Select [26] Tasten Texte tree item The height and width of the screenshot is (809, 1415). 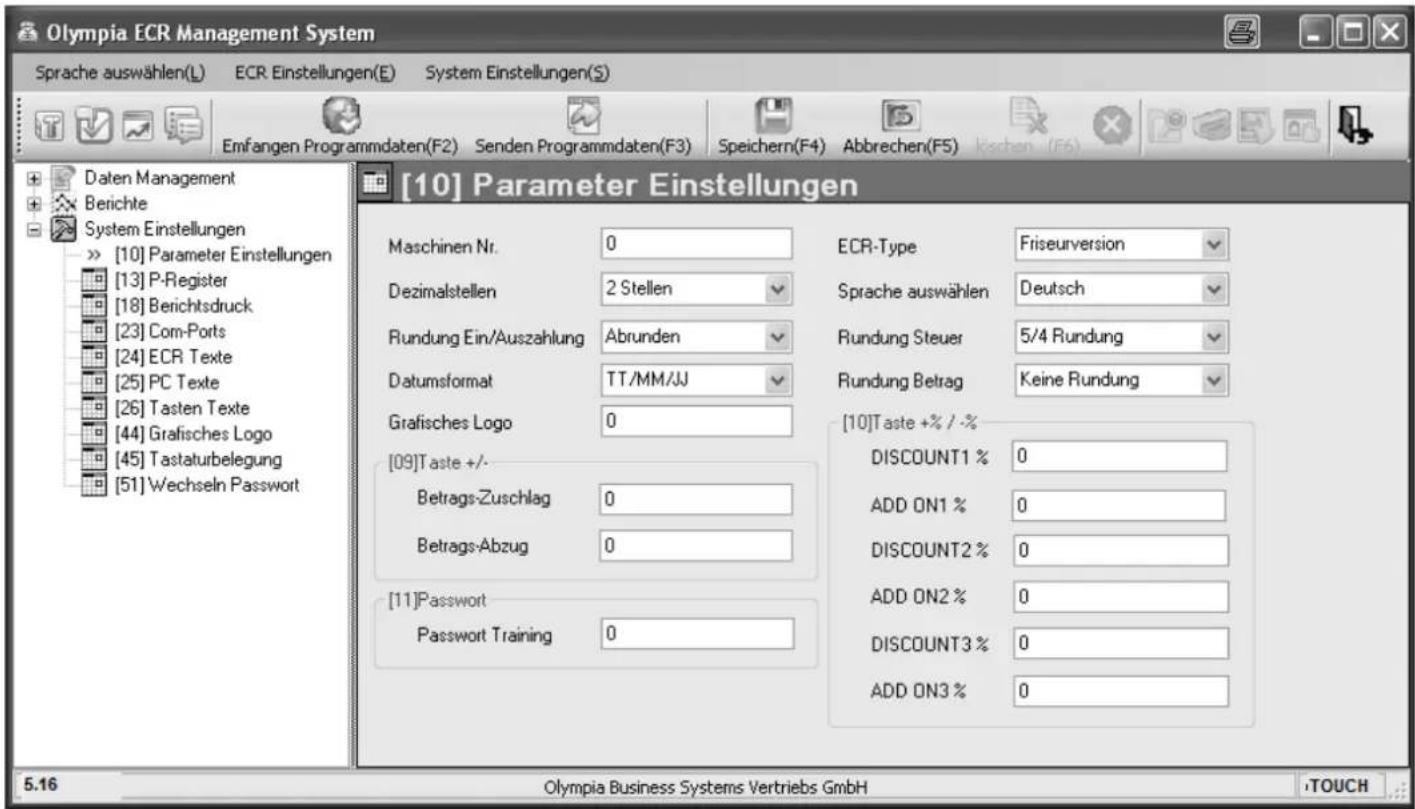click(182, 408)
